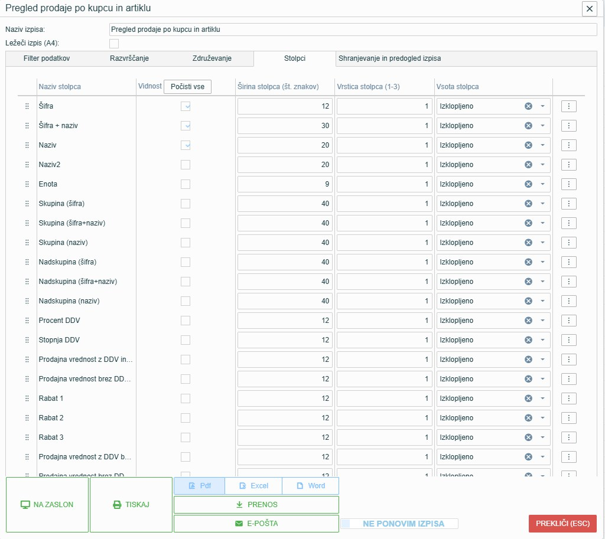
Task: Click the drag handle for Procent DDV row
Action: click(x=27, y=320)
